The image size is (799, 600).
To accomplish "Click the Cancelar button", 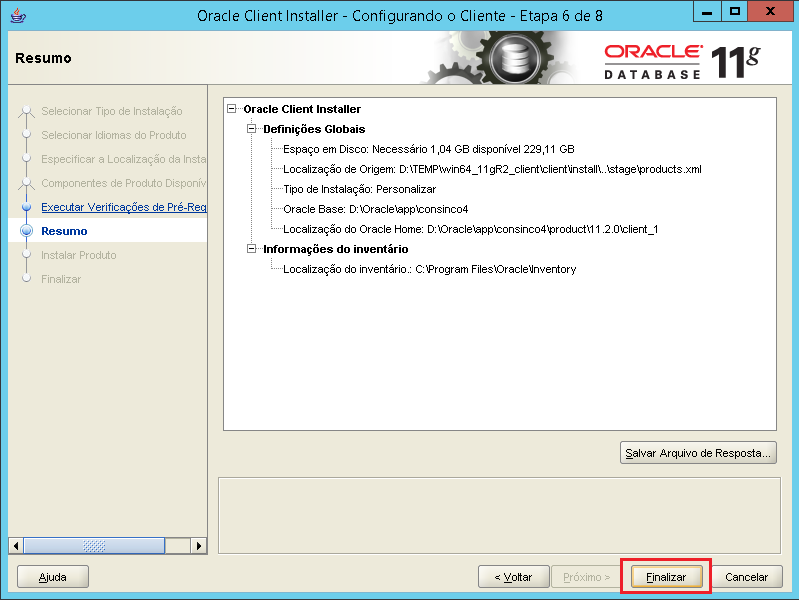I will click(x=747, y=577).
